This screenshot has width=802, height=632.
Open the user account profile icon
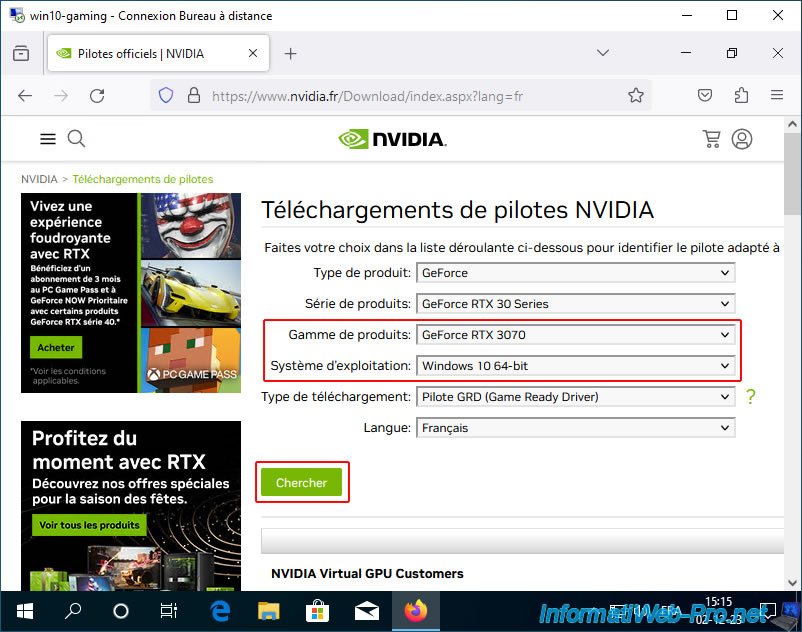click(x=742, y=139)
